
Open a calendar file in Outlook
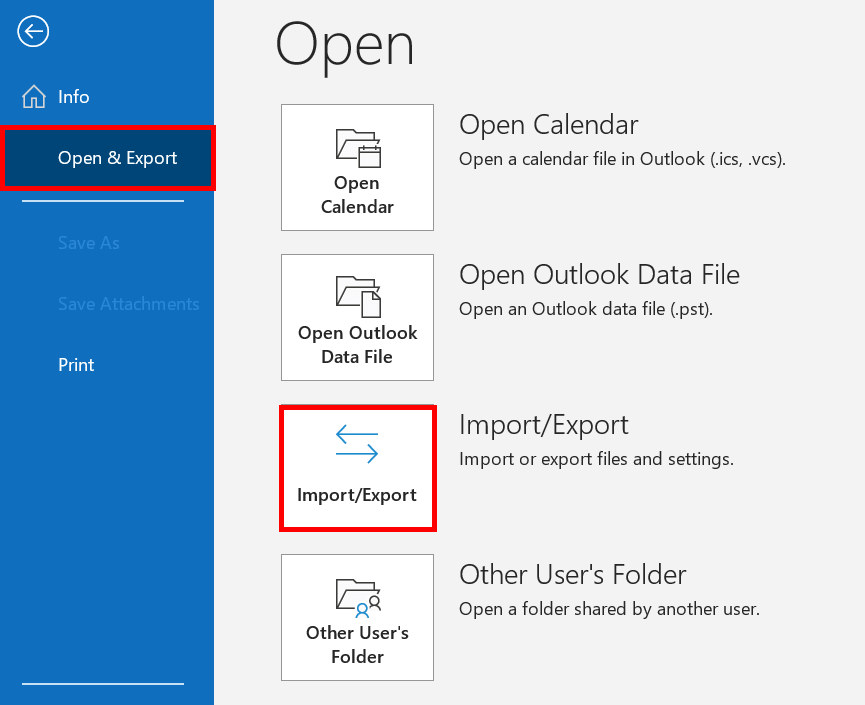[357, 167]
